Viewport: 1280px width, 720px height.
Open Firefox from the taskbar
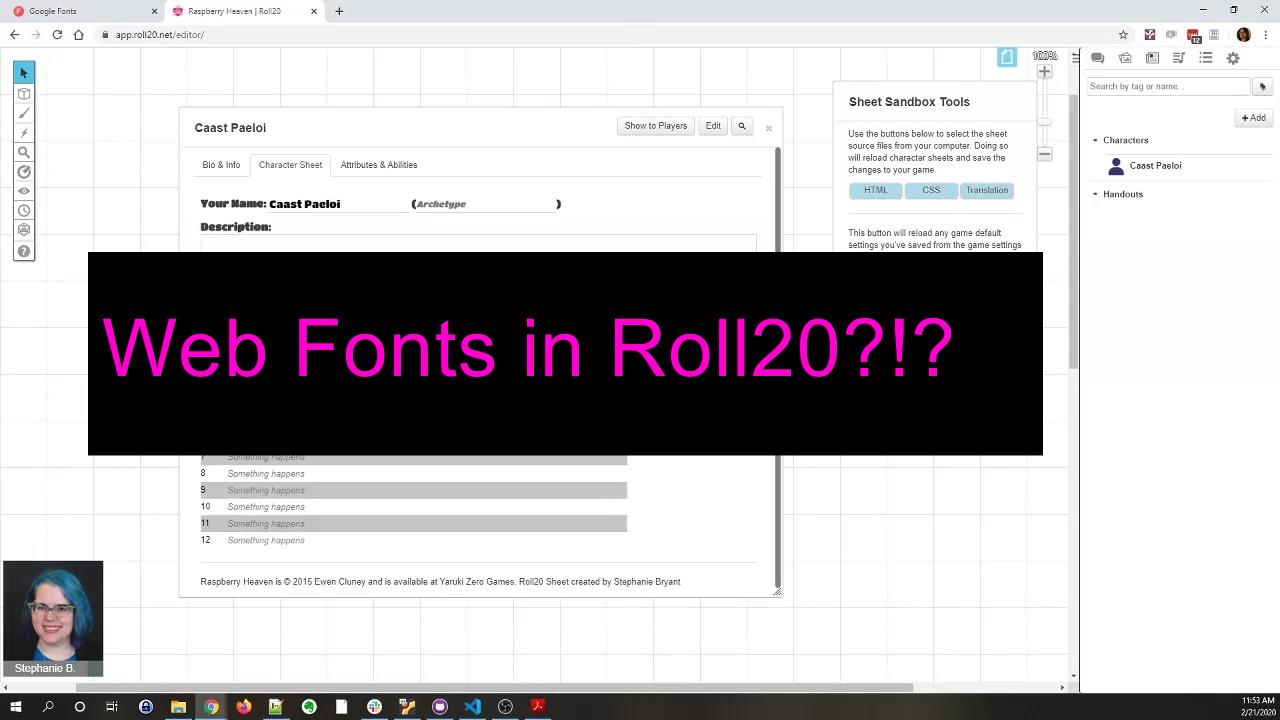[x=243, y=707]
